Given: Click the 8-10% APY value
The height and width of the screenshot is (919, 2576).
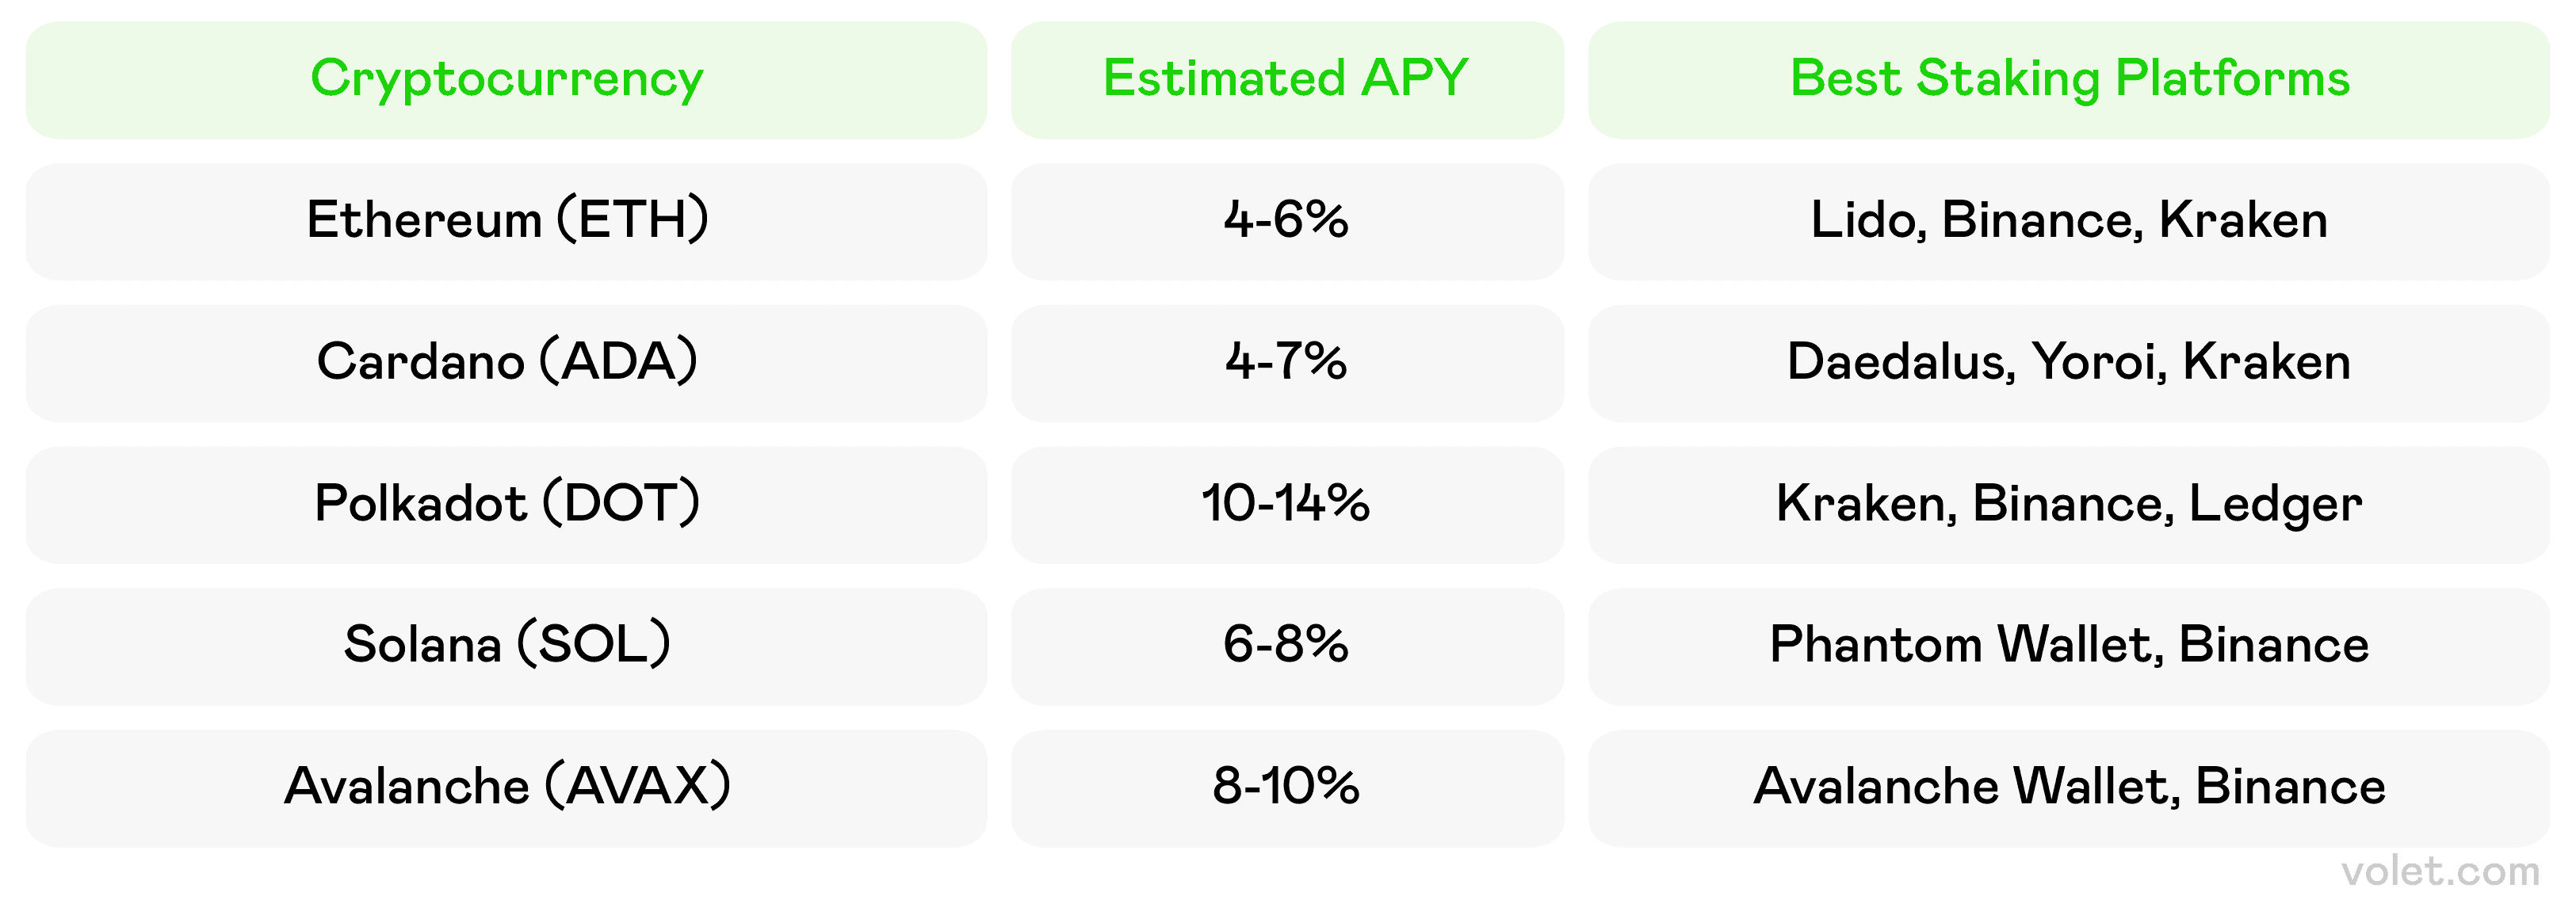Looking at the screenshot, I should (x=1286, y=788).
